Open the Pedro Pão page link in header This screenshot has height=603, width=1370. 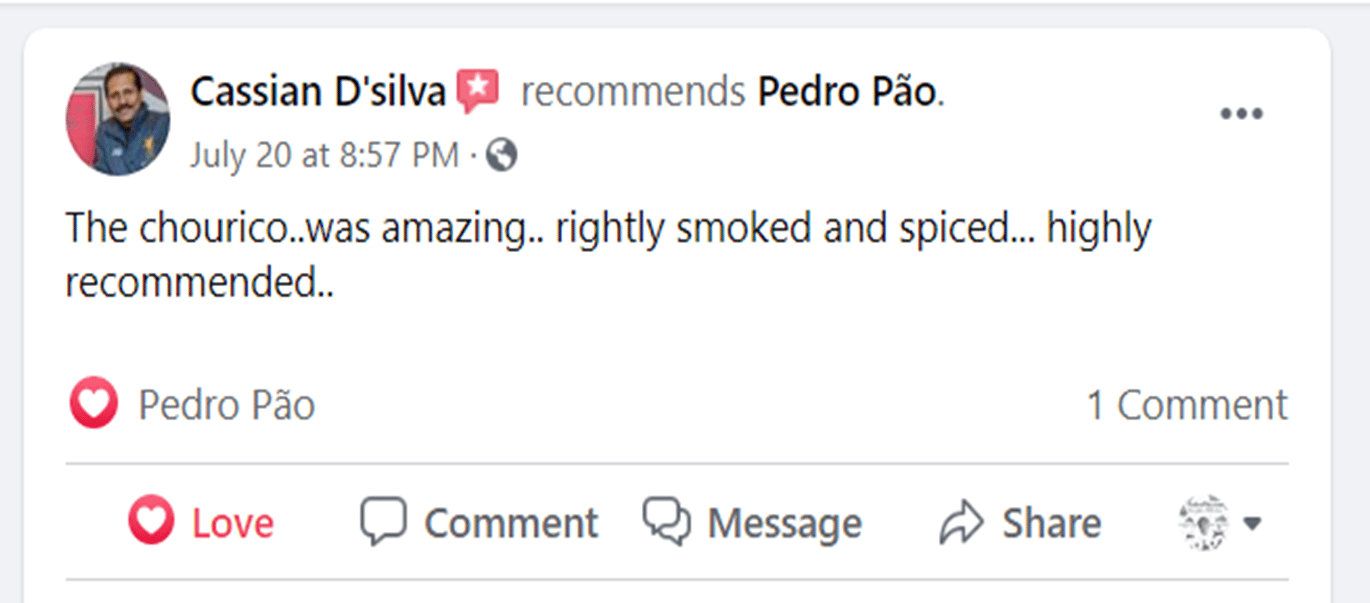[848, 92]
